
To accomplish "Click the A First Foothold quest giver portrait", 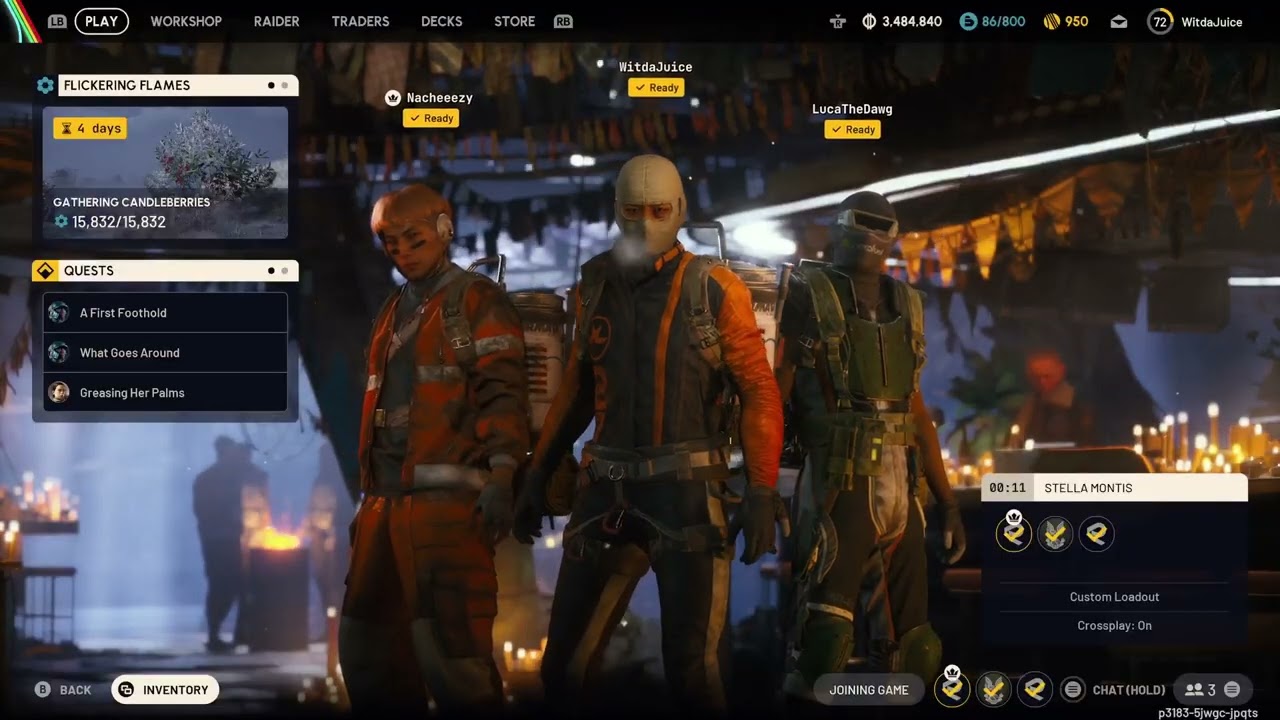I will [x=59, y=312].
